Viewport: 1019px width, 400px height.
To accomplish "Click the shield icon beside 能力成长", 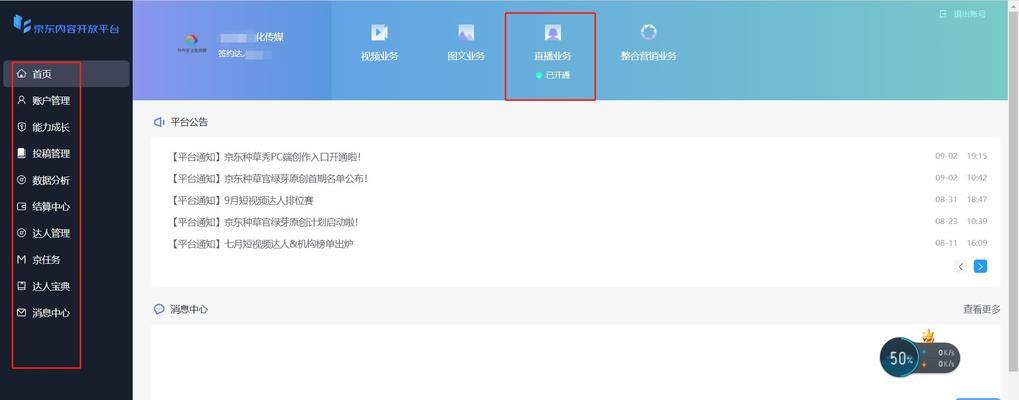I will coord(21,127).
